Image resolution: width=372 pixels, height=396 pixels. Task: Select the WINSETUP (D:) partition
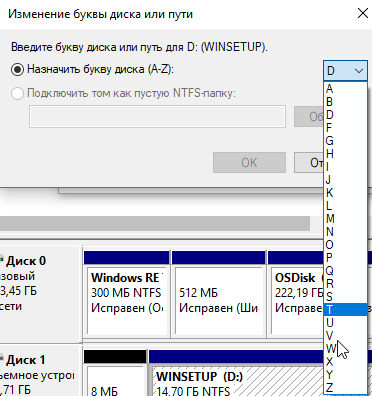(237, 373)
